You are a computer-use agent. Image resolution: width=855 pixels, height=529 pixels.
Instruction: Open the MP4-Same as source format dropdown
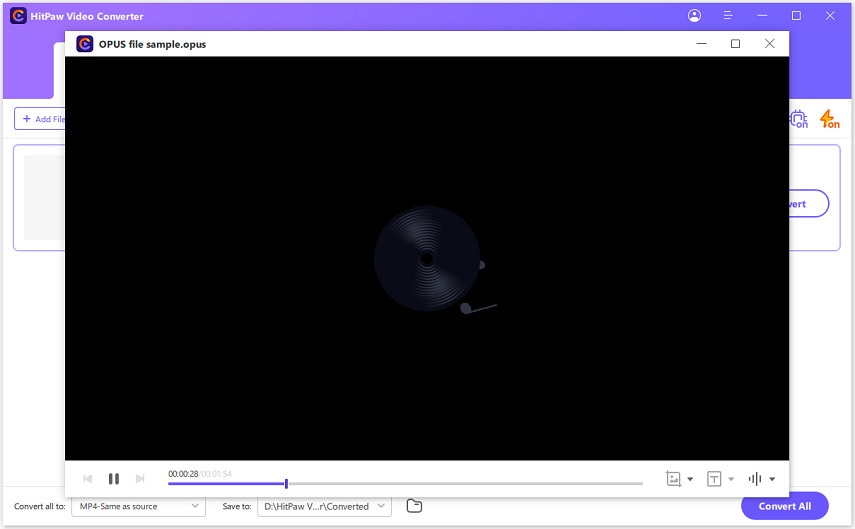[x=138, y=506]
